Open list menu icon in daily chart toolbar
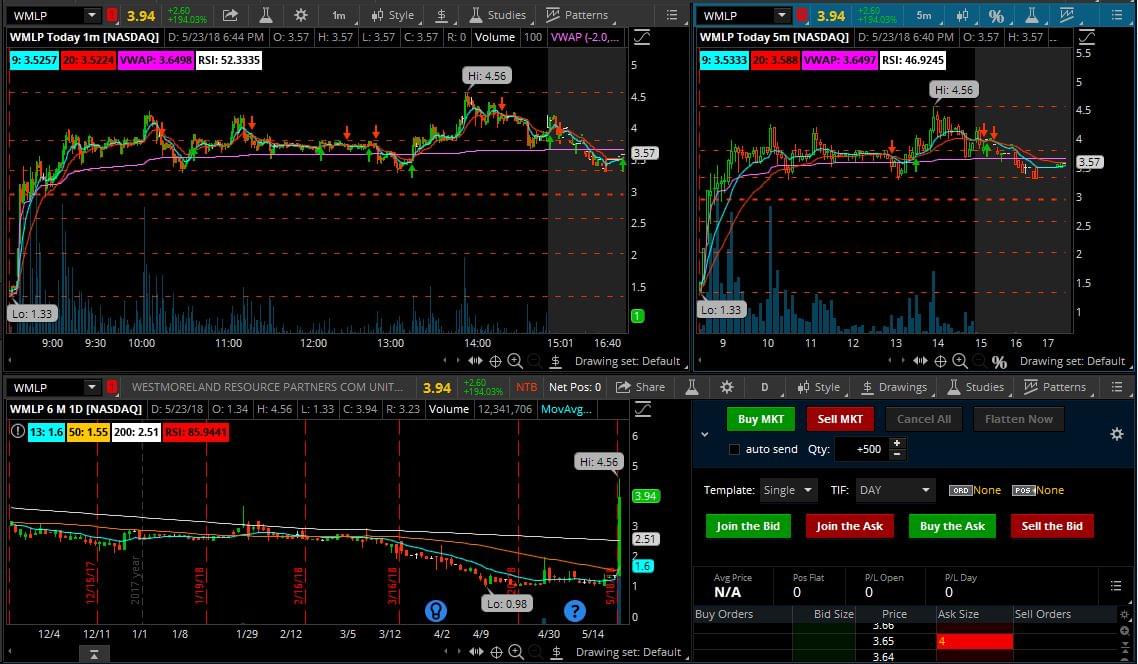 (x=1117, y=387)
